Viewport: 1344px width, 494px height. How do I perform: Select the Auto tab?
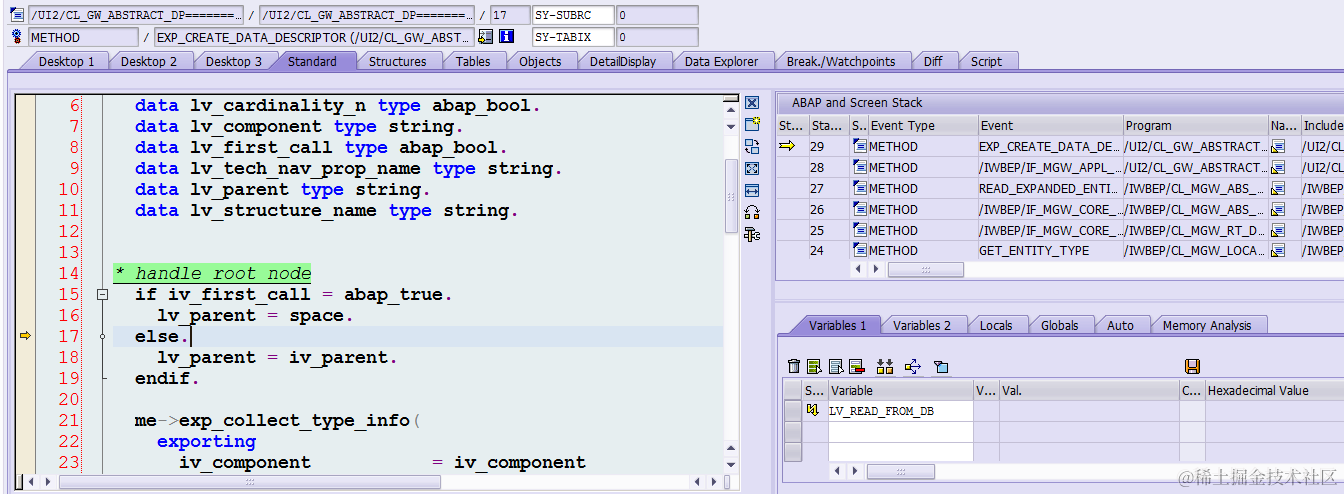(1120, 325)
